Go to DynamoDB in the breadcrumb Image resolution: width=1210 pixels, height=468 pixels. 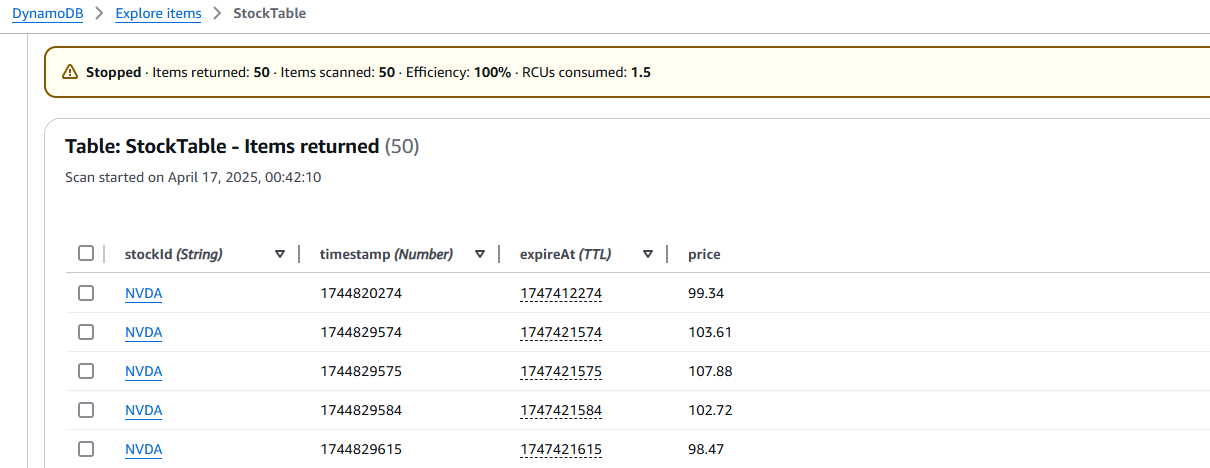tap(48, 14)
